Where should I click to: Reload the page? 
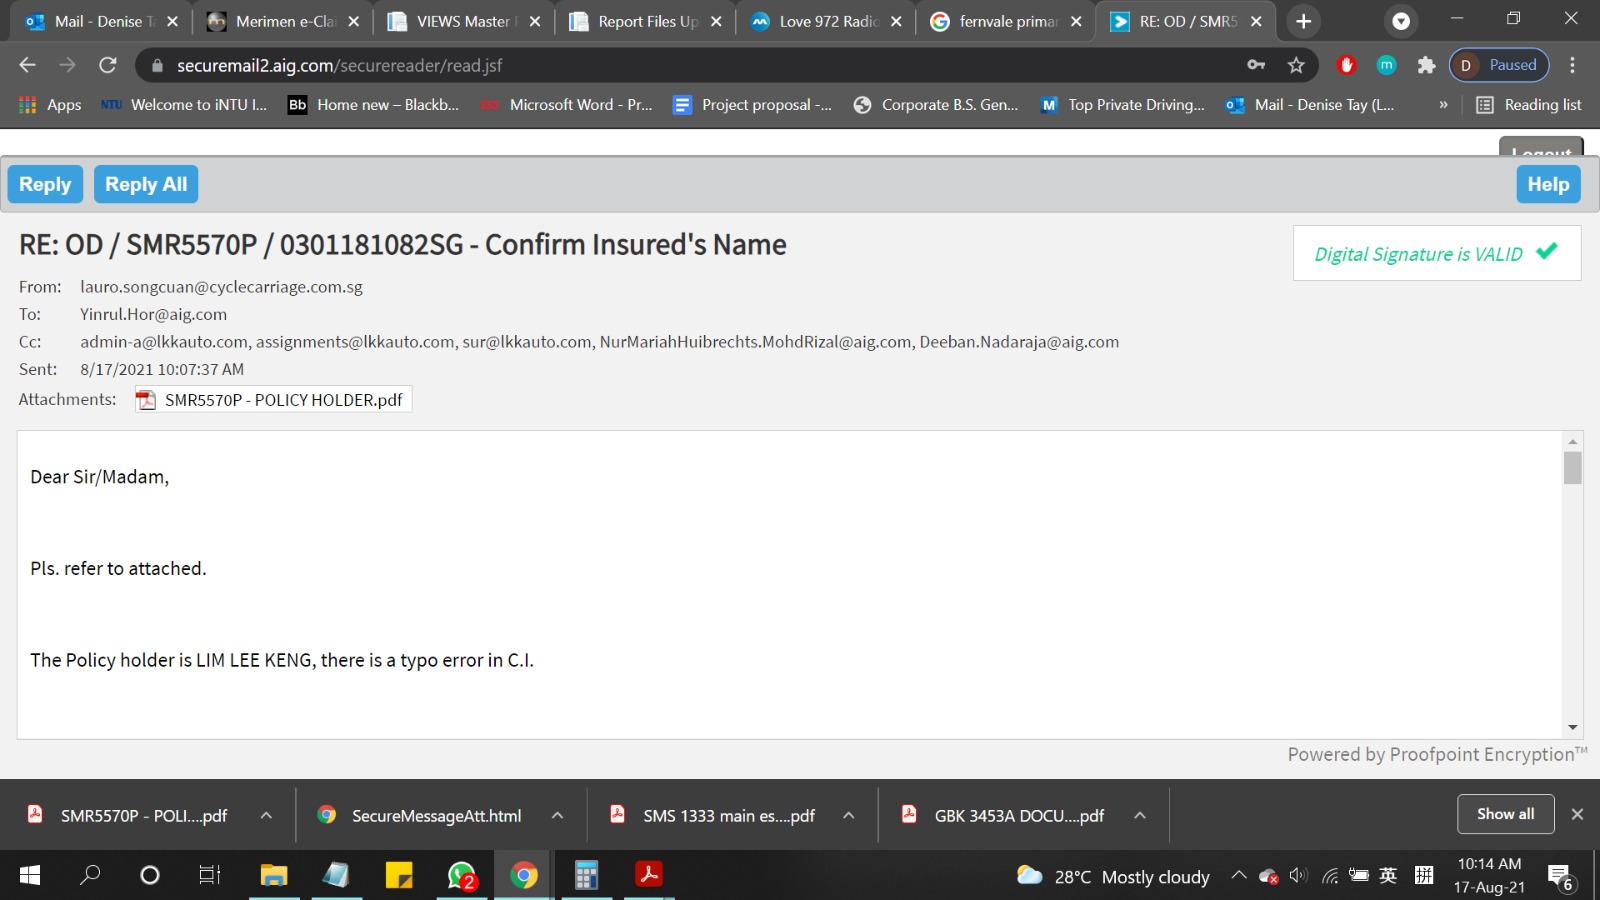tap(108, 65)
